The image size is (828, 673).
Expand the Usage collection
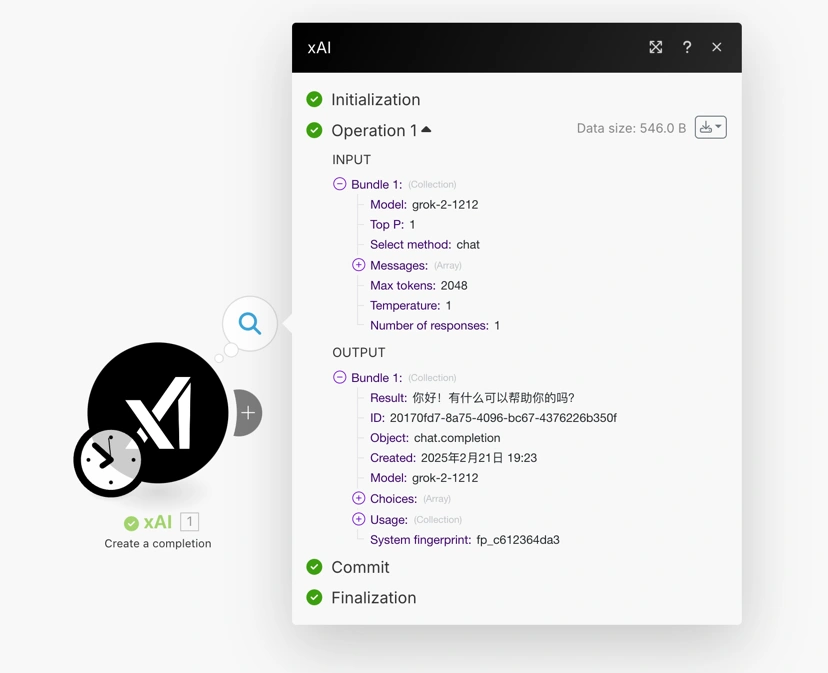(359, 519)
